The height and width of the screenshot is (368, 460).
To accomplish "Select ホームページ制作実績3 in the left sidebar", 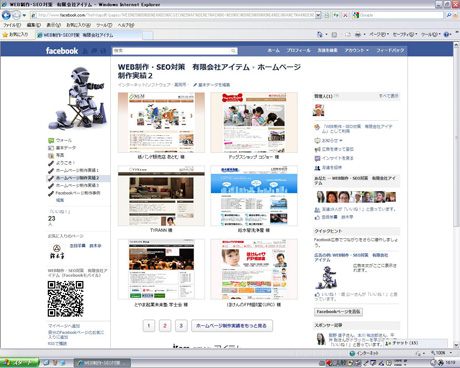I will tap(77, 185).
